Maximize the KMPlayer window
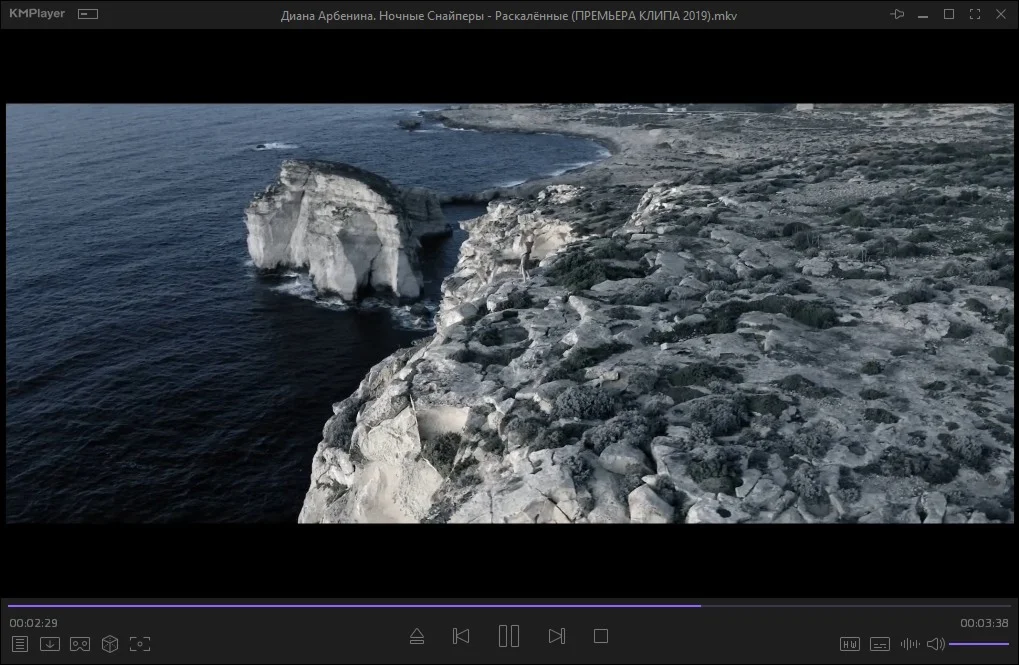 pos(949,14)
